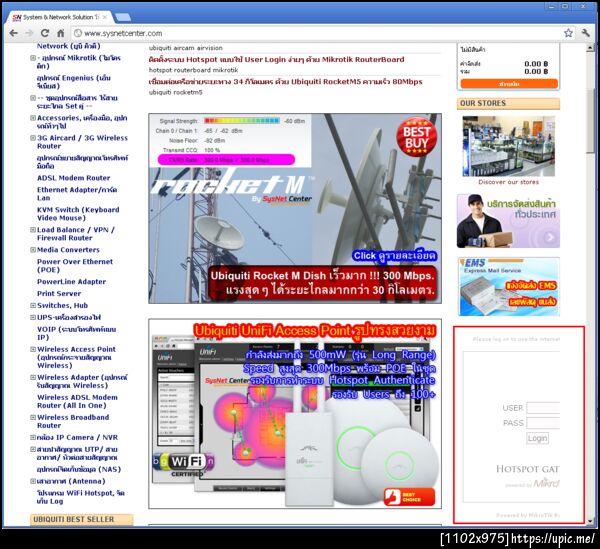600x549 pixels.
Task: Click the orange checkout button in cart
Action: 509,84
